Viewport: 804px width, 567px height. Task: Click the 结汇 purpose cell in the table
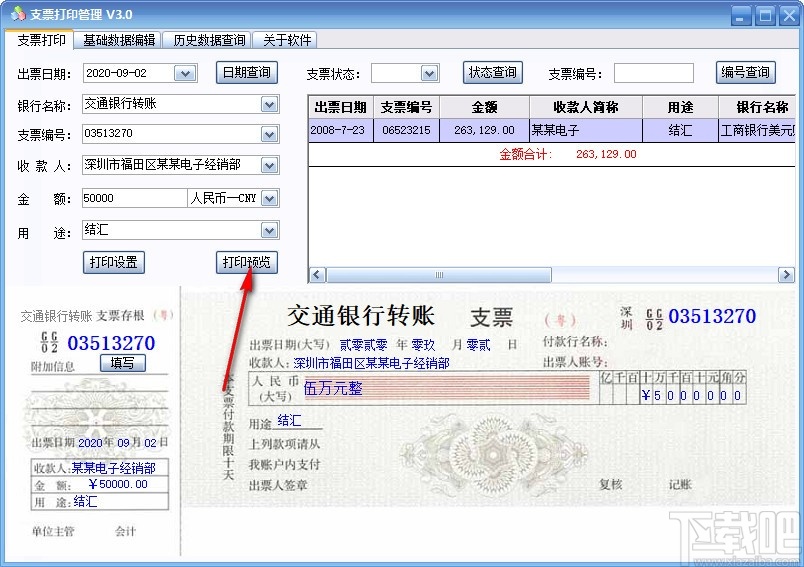coord(680,130)
